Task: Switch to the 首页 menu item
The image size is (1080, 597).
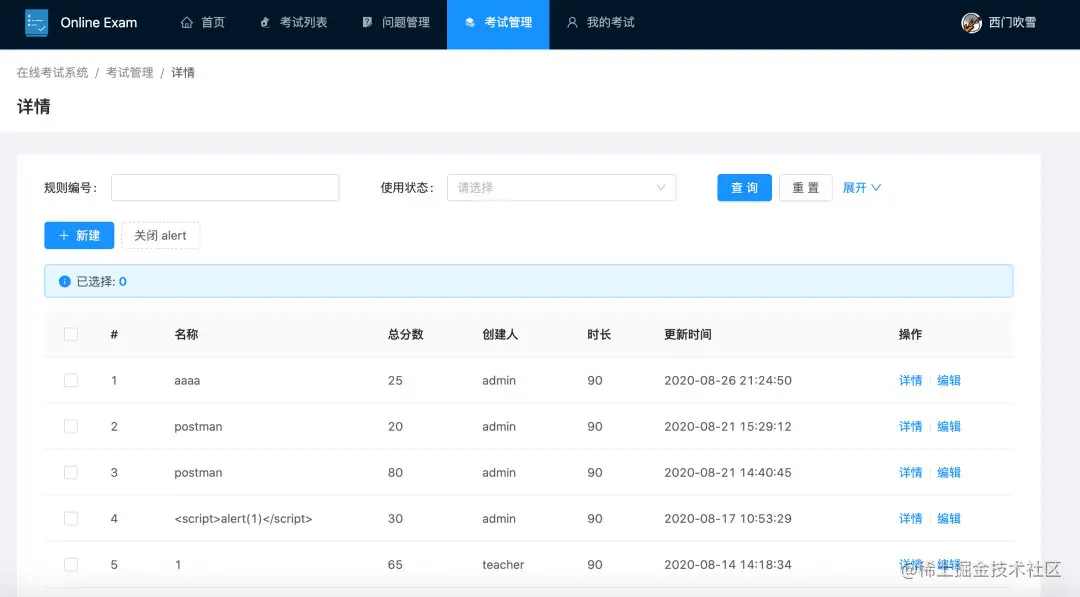Action: [x=203, y=22]
